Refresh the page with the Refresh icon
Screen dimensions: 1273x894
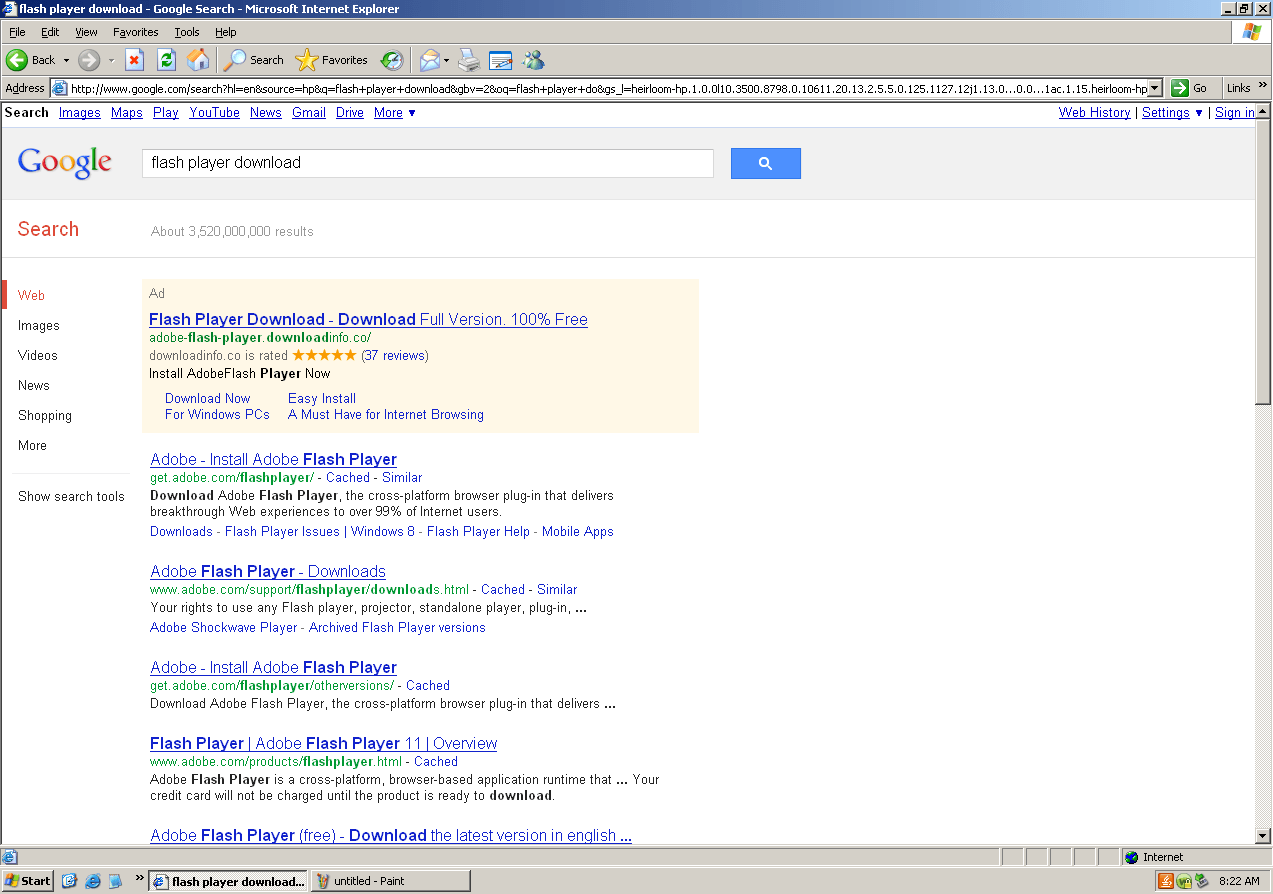pos(166,60)
